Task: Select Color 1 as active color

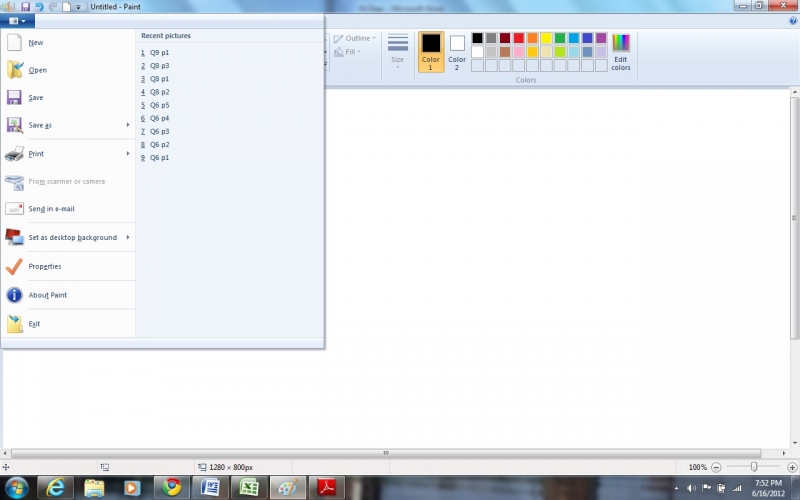Action: click(431, 50)
